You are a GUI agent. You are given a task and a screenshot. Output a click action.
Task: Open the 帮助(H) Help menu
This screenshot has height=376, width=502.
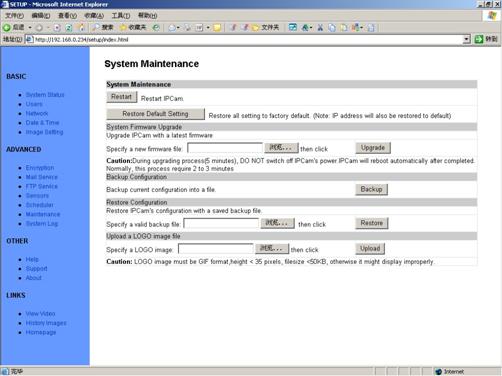(x=148, y=16)
